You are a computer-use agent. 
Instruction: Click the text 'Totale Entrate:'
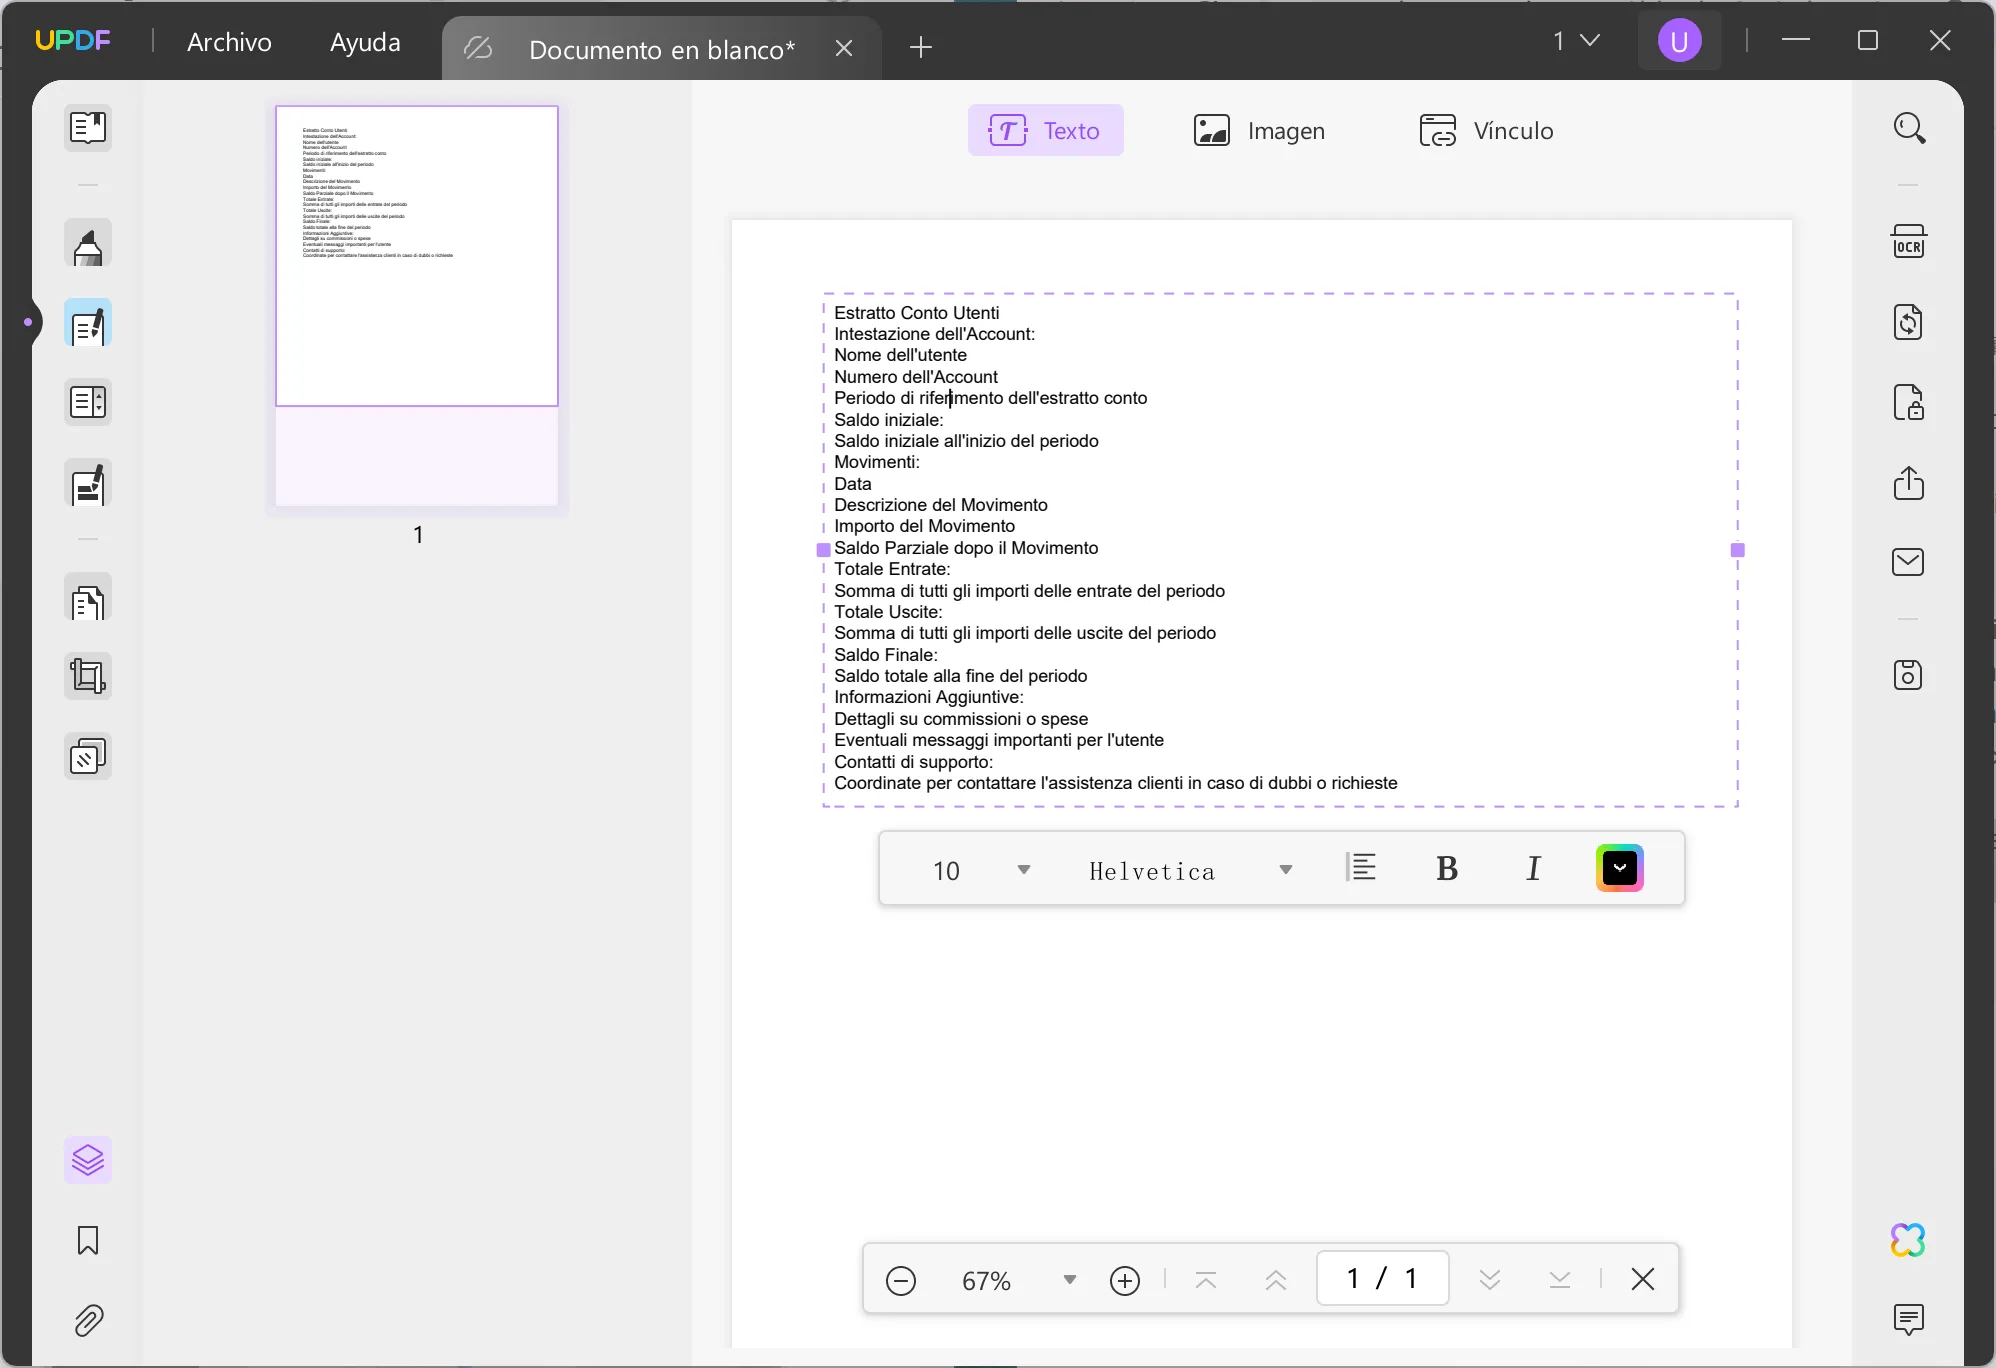coord(893,569)
